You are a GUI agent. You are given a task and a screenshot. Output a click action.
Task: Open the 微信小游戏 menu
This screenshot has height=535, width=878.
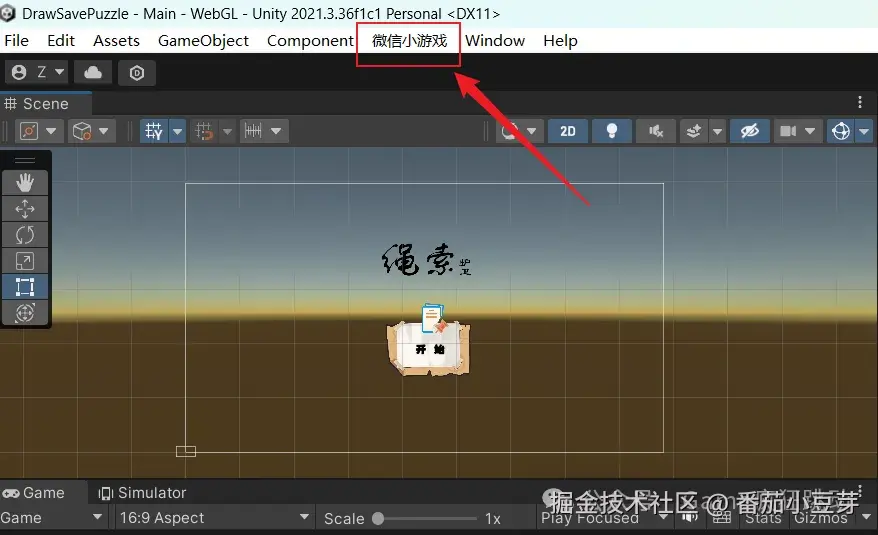409,41
